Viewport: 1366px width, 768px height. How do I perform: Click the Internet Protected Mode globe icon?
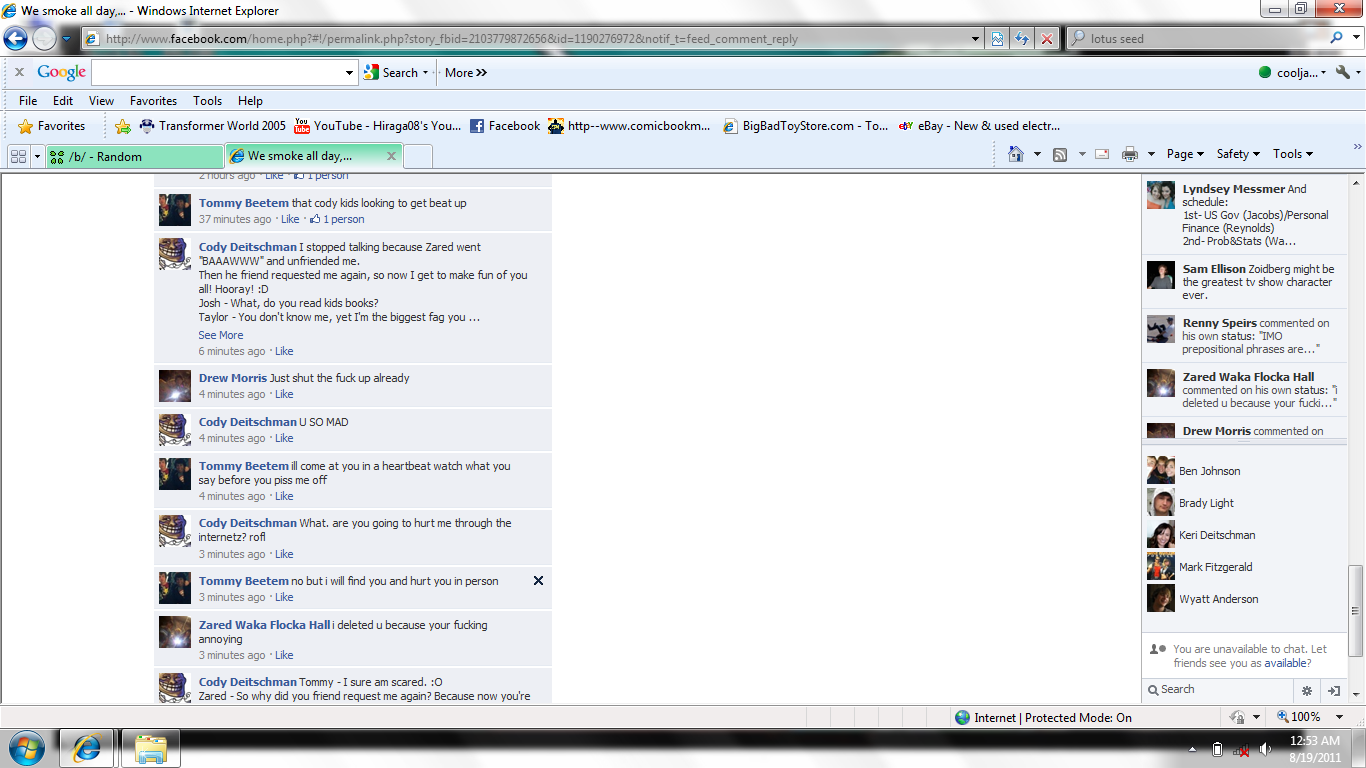pyautogui.click(x=962, y=717)
